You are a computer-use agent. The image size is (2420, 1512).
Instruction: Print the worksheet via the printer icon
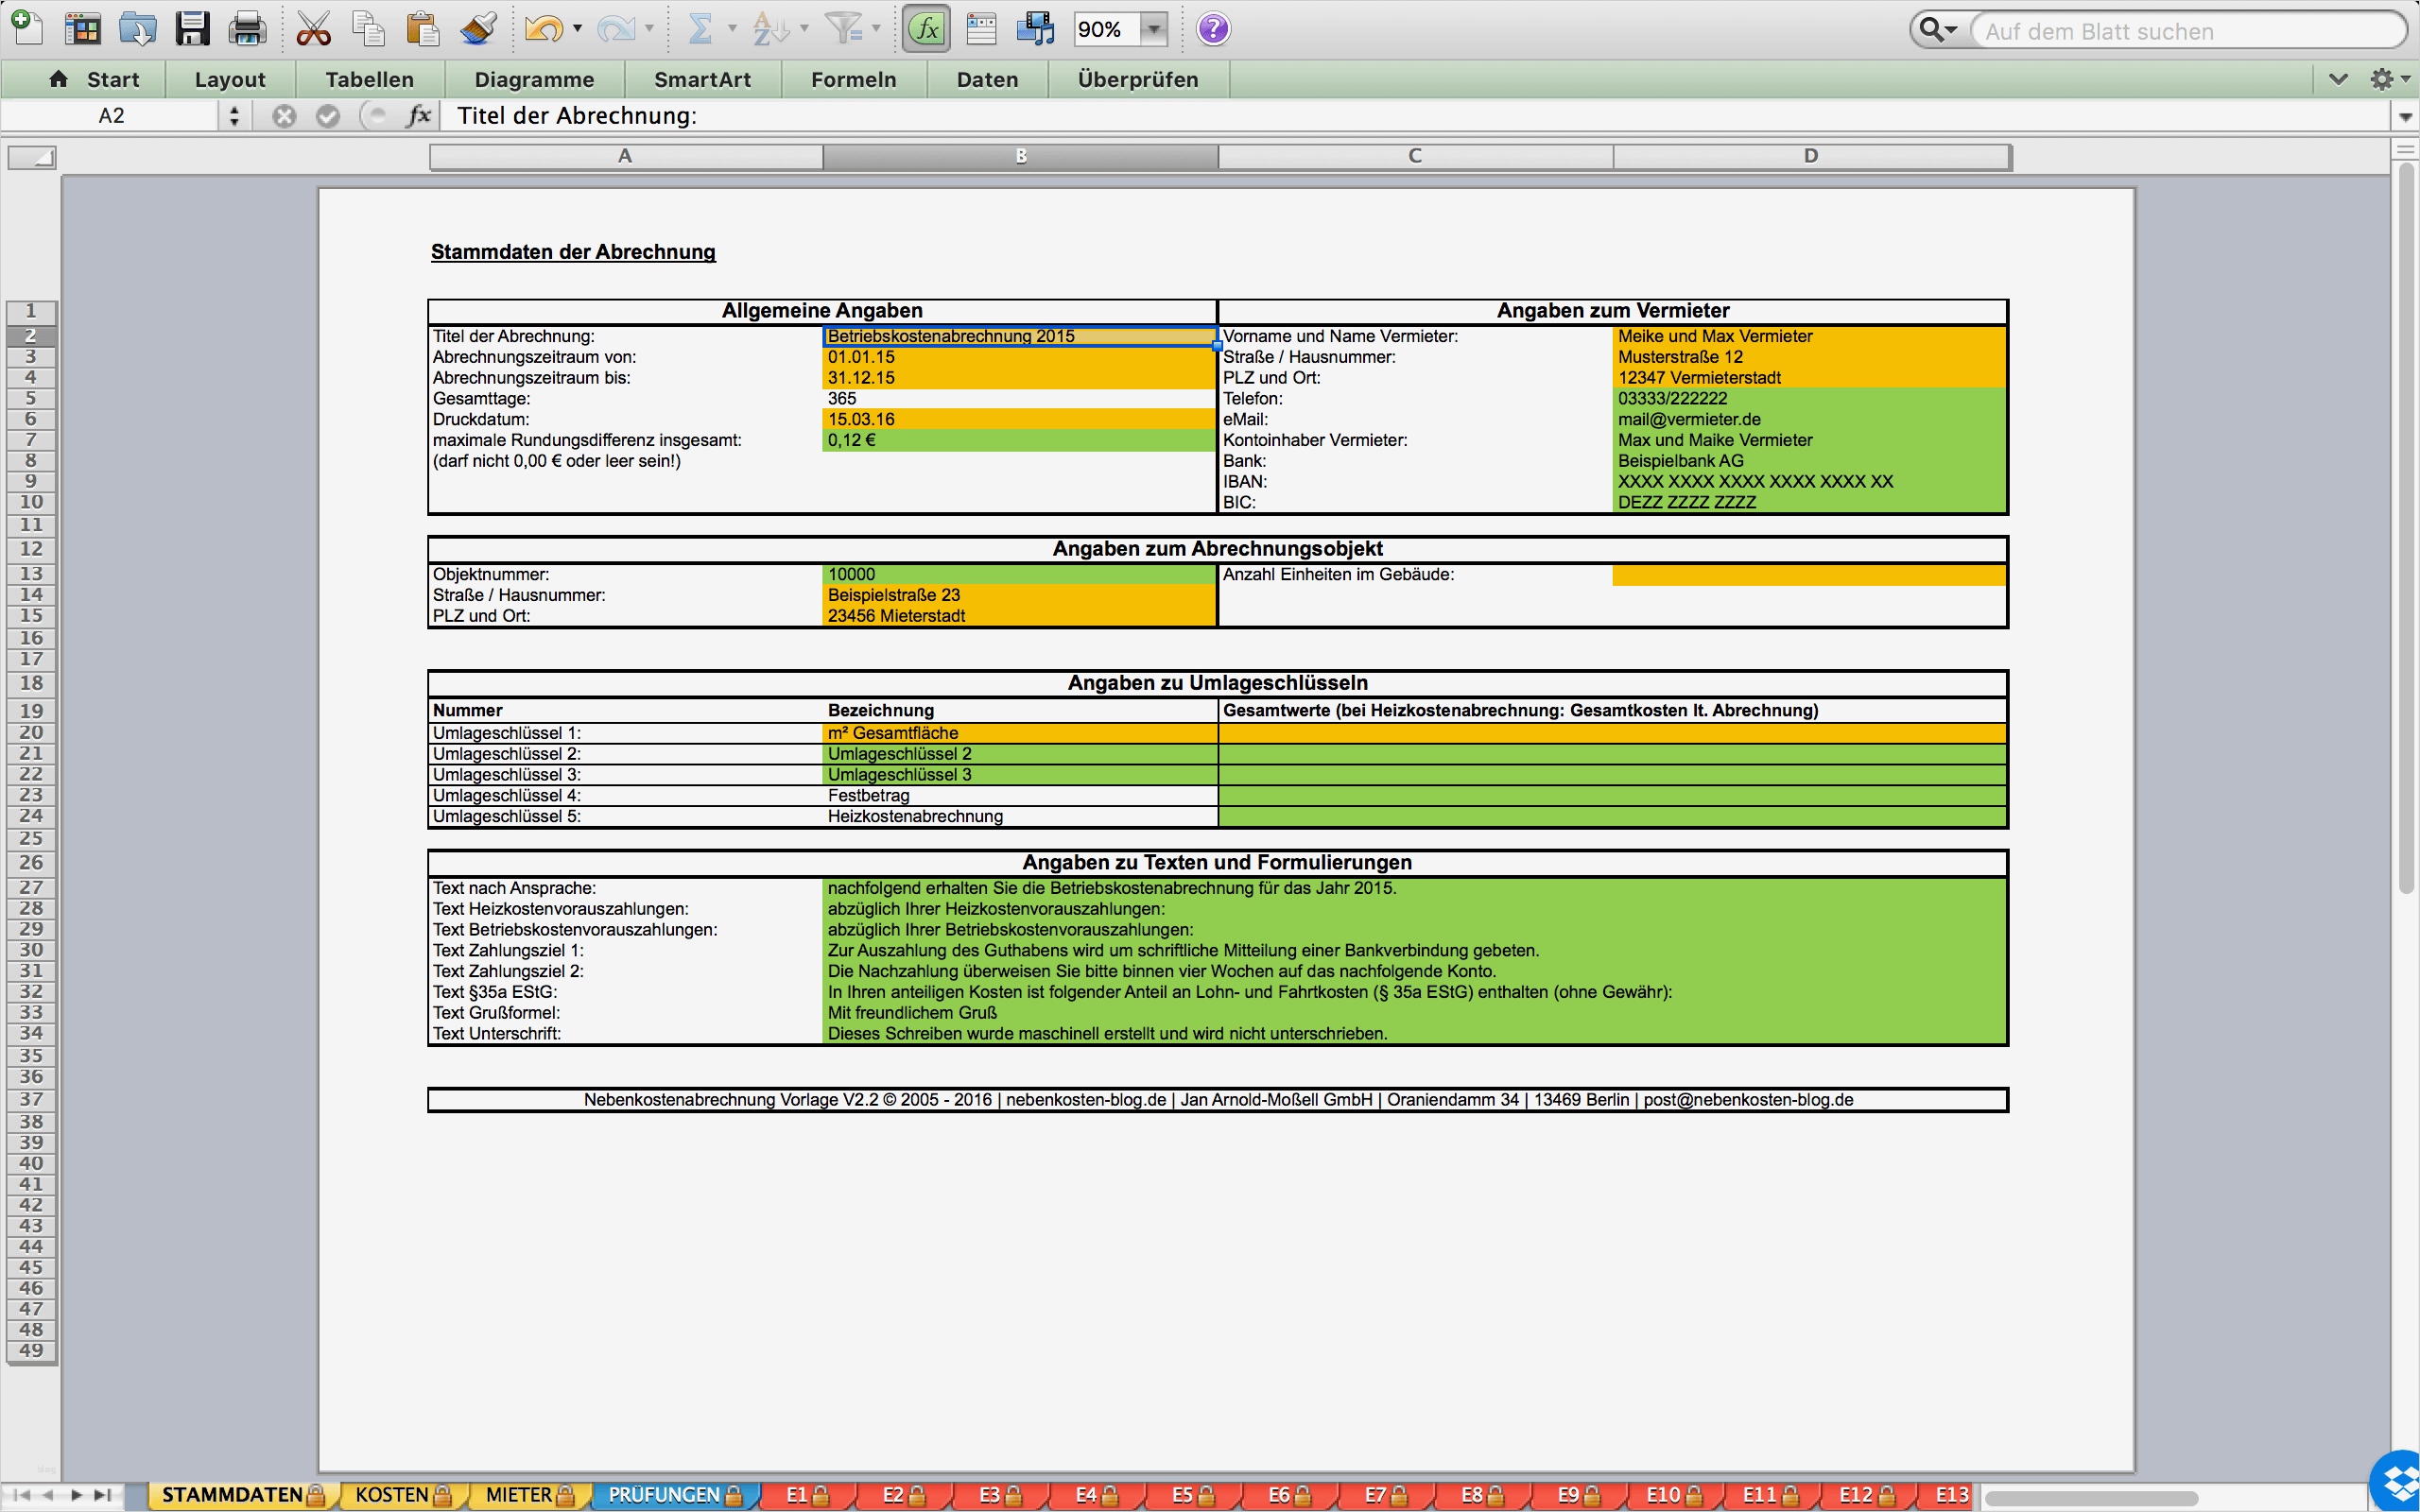[x=246, y=28]
